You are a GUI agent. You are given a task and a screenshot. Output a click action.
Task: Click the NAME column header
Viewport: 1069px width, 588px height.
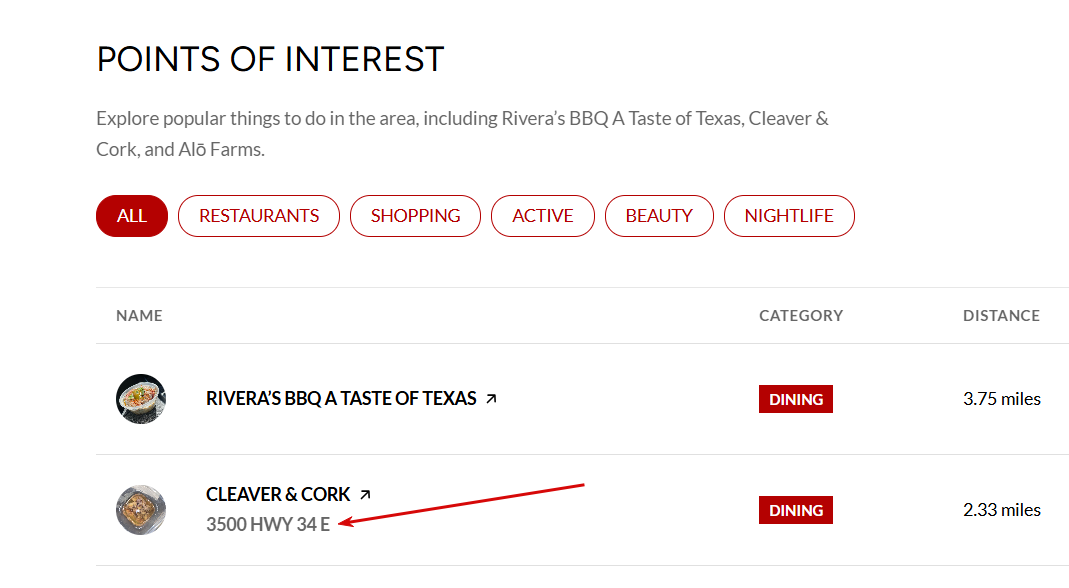click(139, 316)
